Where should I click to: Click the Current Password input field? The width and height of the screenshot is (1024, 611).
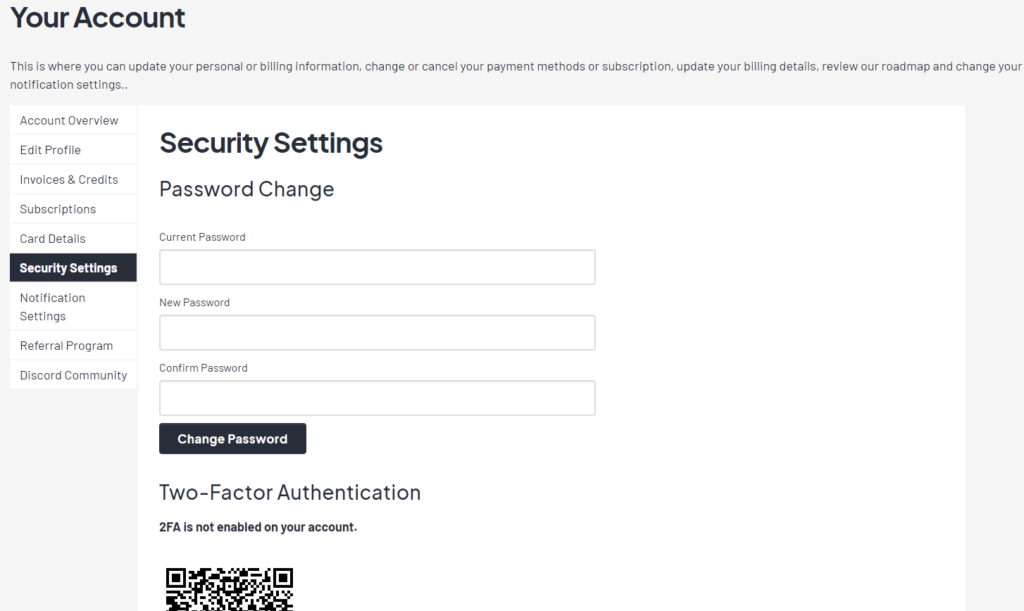(377, 266)
